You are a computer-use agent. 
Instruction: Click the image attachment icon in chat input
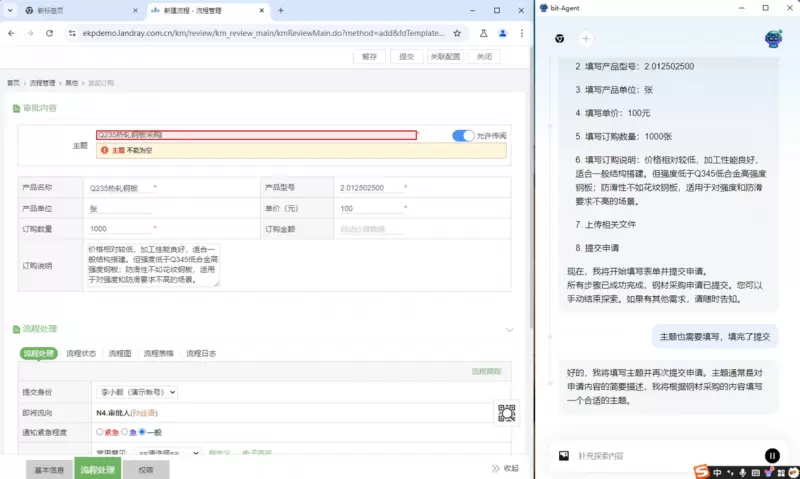564,456
